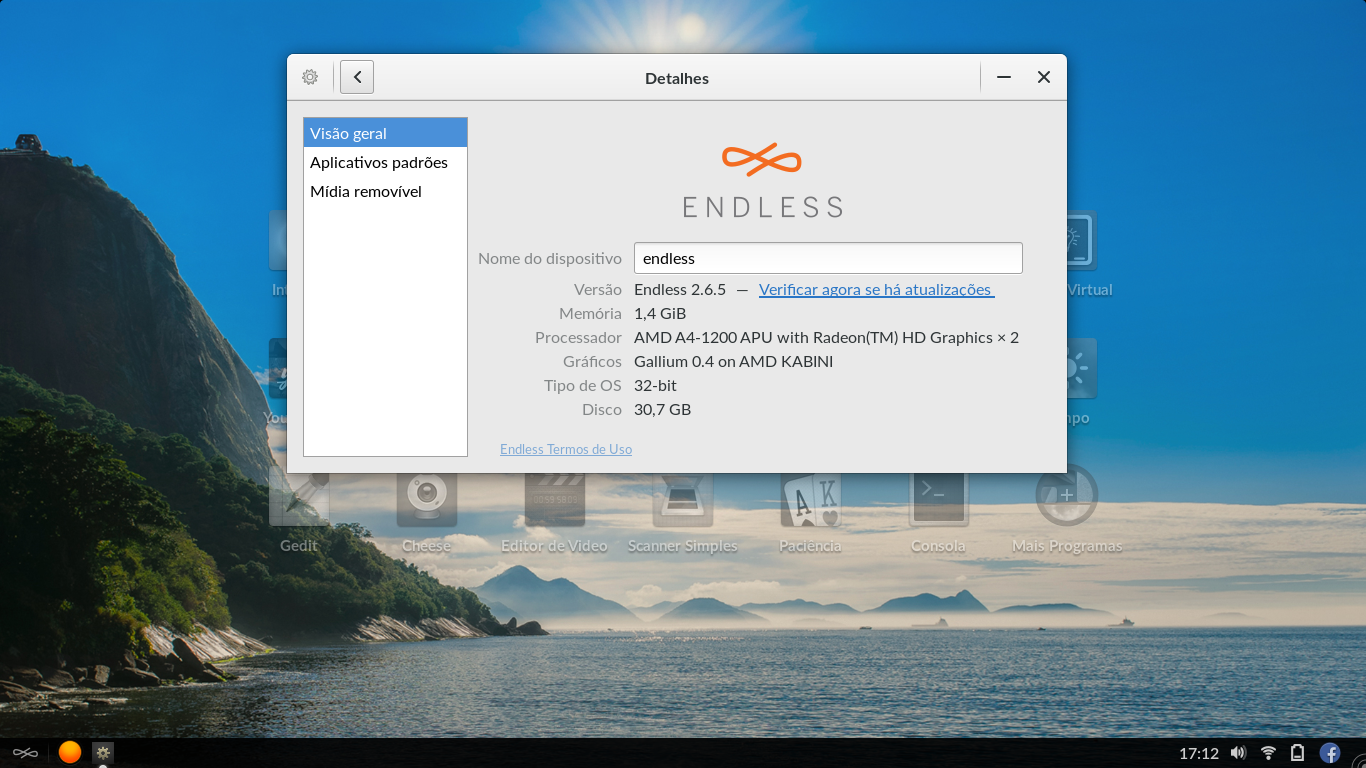
Task: Click the Endless infinity icon in taskbar
Action: 25,753
